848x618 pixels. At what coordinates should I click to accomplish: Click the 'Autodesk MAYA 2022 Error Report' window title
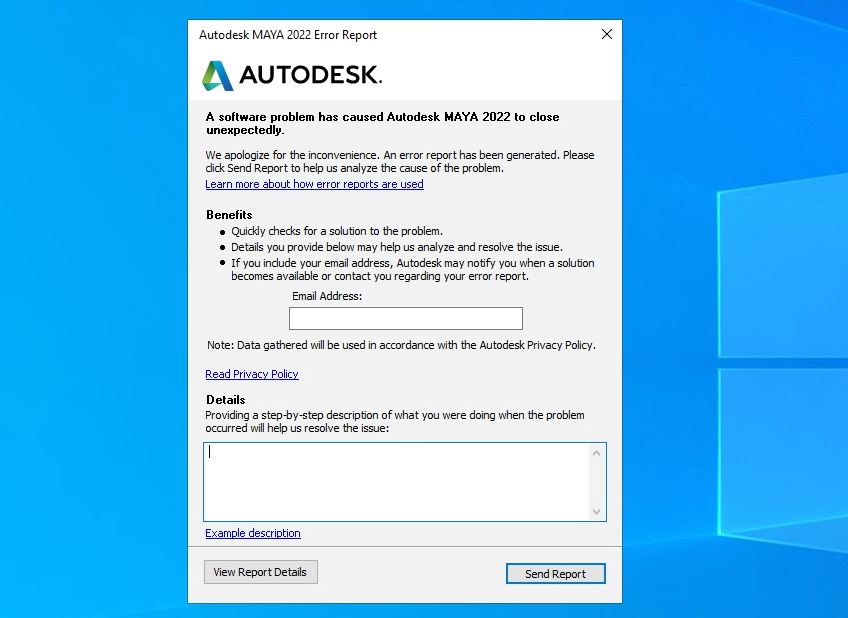288,35
